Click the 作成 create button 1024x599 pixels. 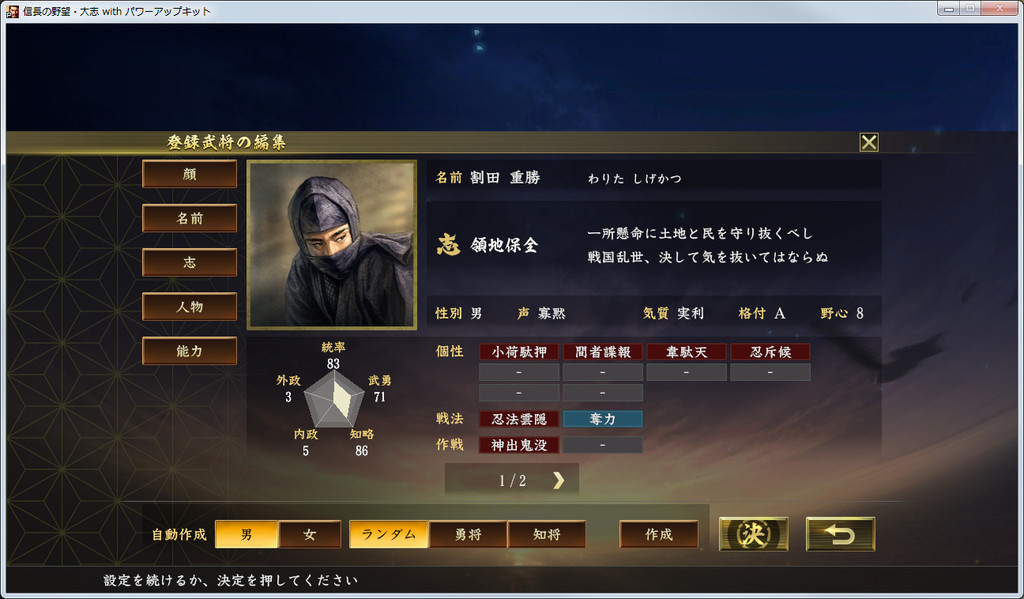click(x=659, y=534)
